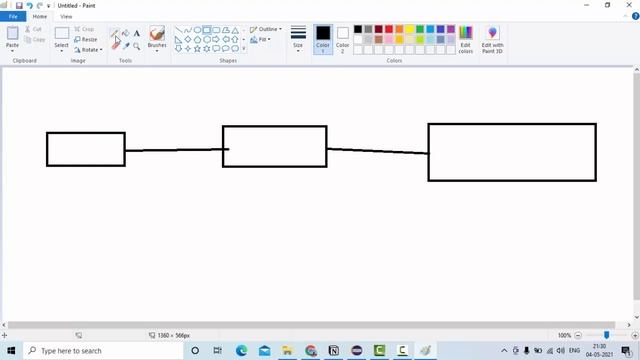Pick the green color swatch
This screenshot has height=360, width=640.
click(420, 29)
